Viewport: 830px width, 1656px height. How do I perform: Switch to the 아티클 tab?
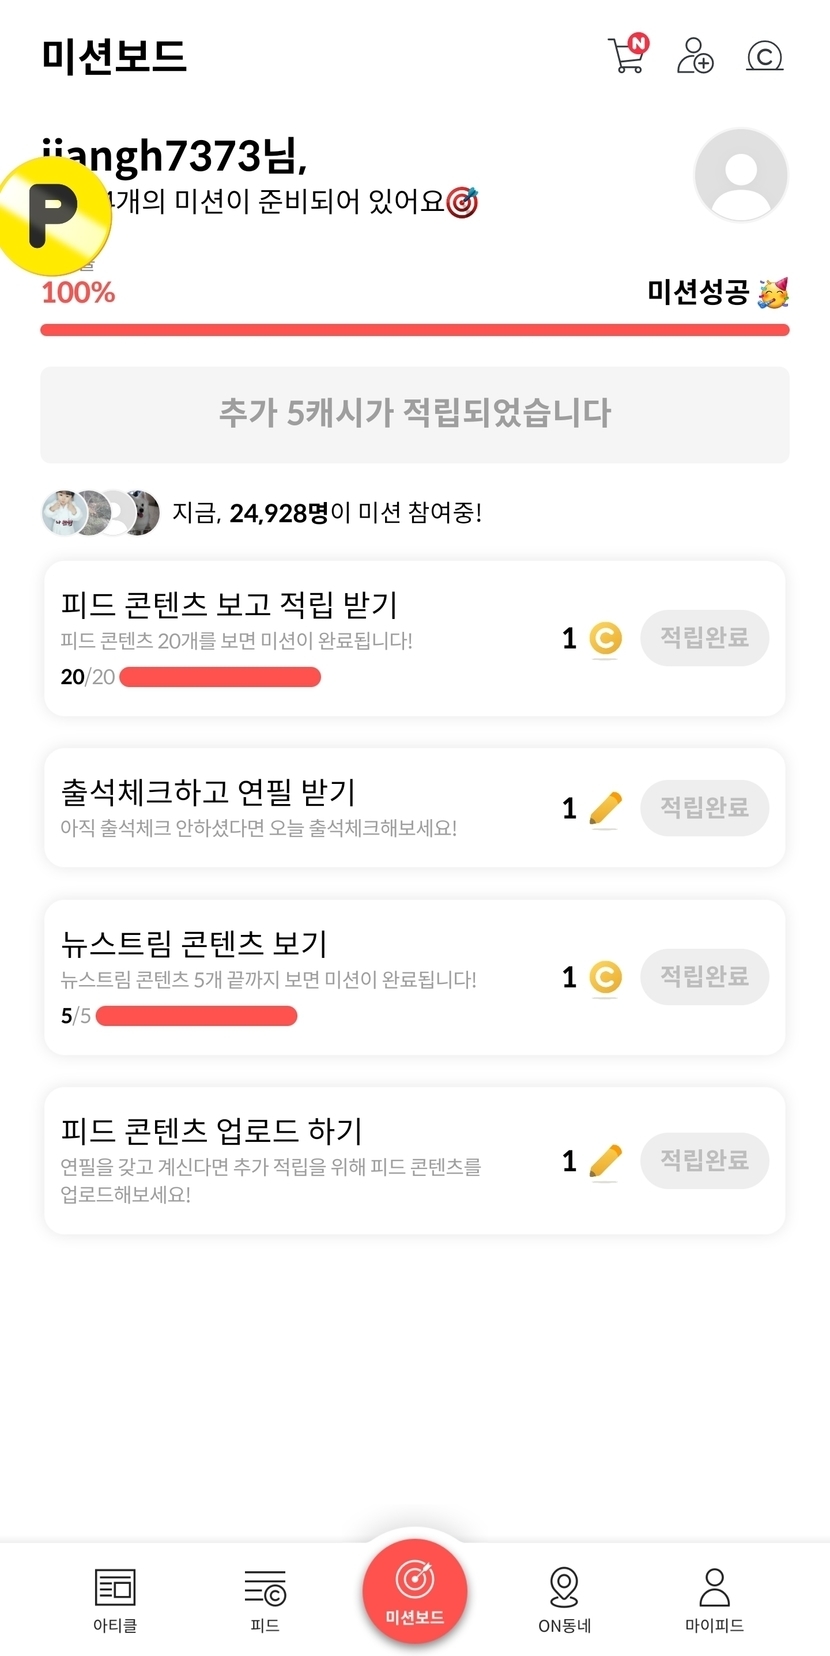pyautogui.click(x=115, y=1598)
